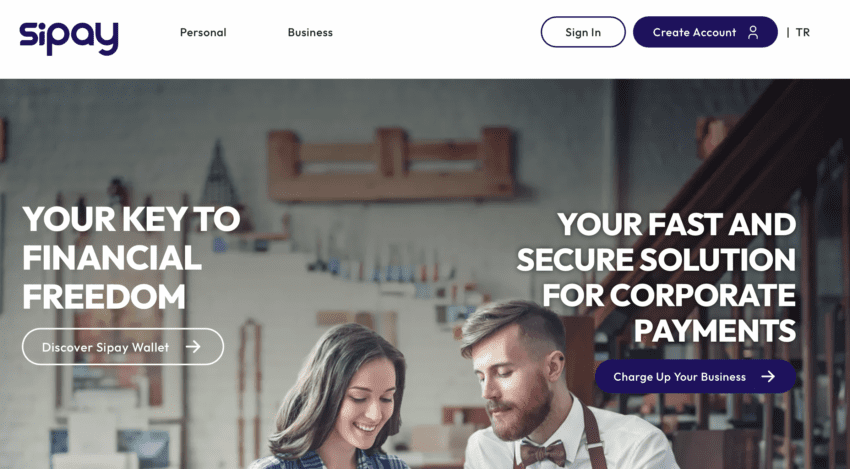Viewport: 850px width, 469px height.
Task: Open the Business menu
Action: 310,33
